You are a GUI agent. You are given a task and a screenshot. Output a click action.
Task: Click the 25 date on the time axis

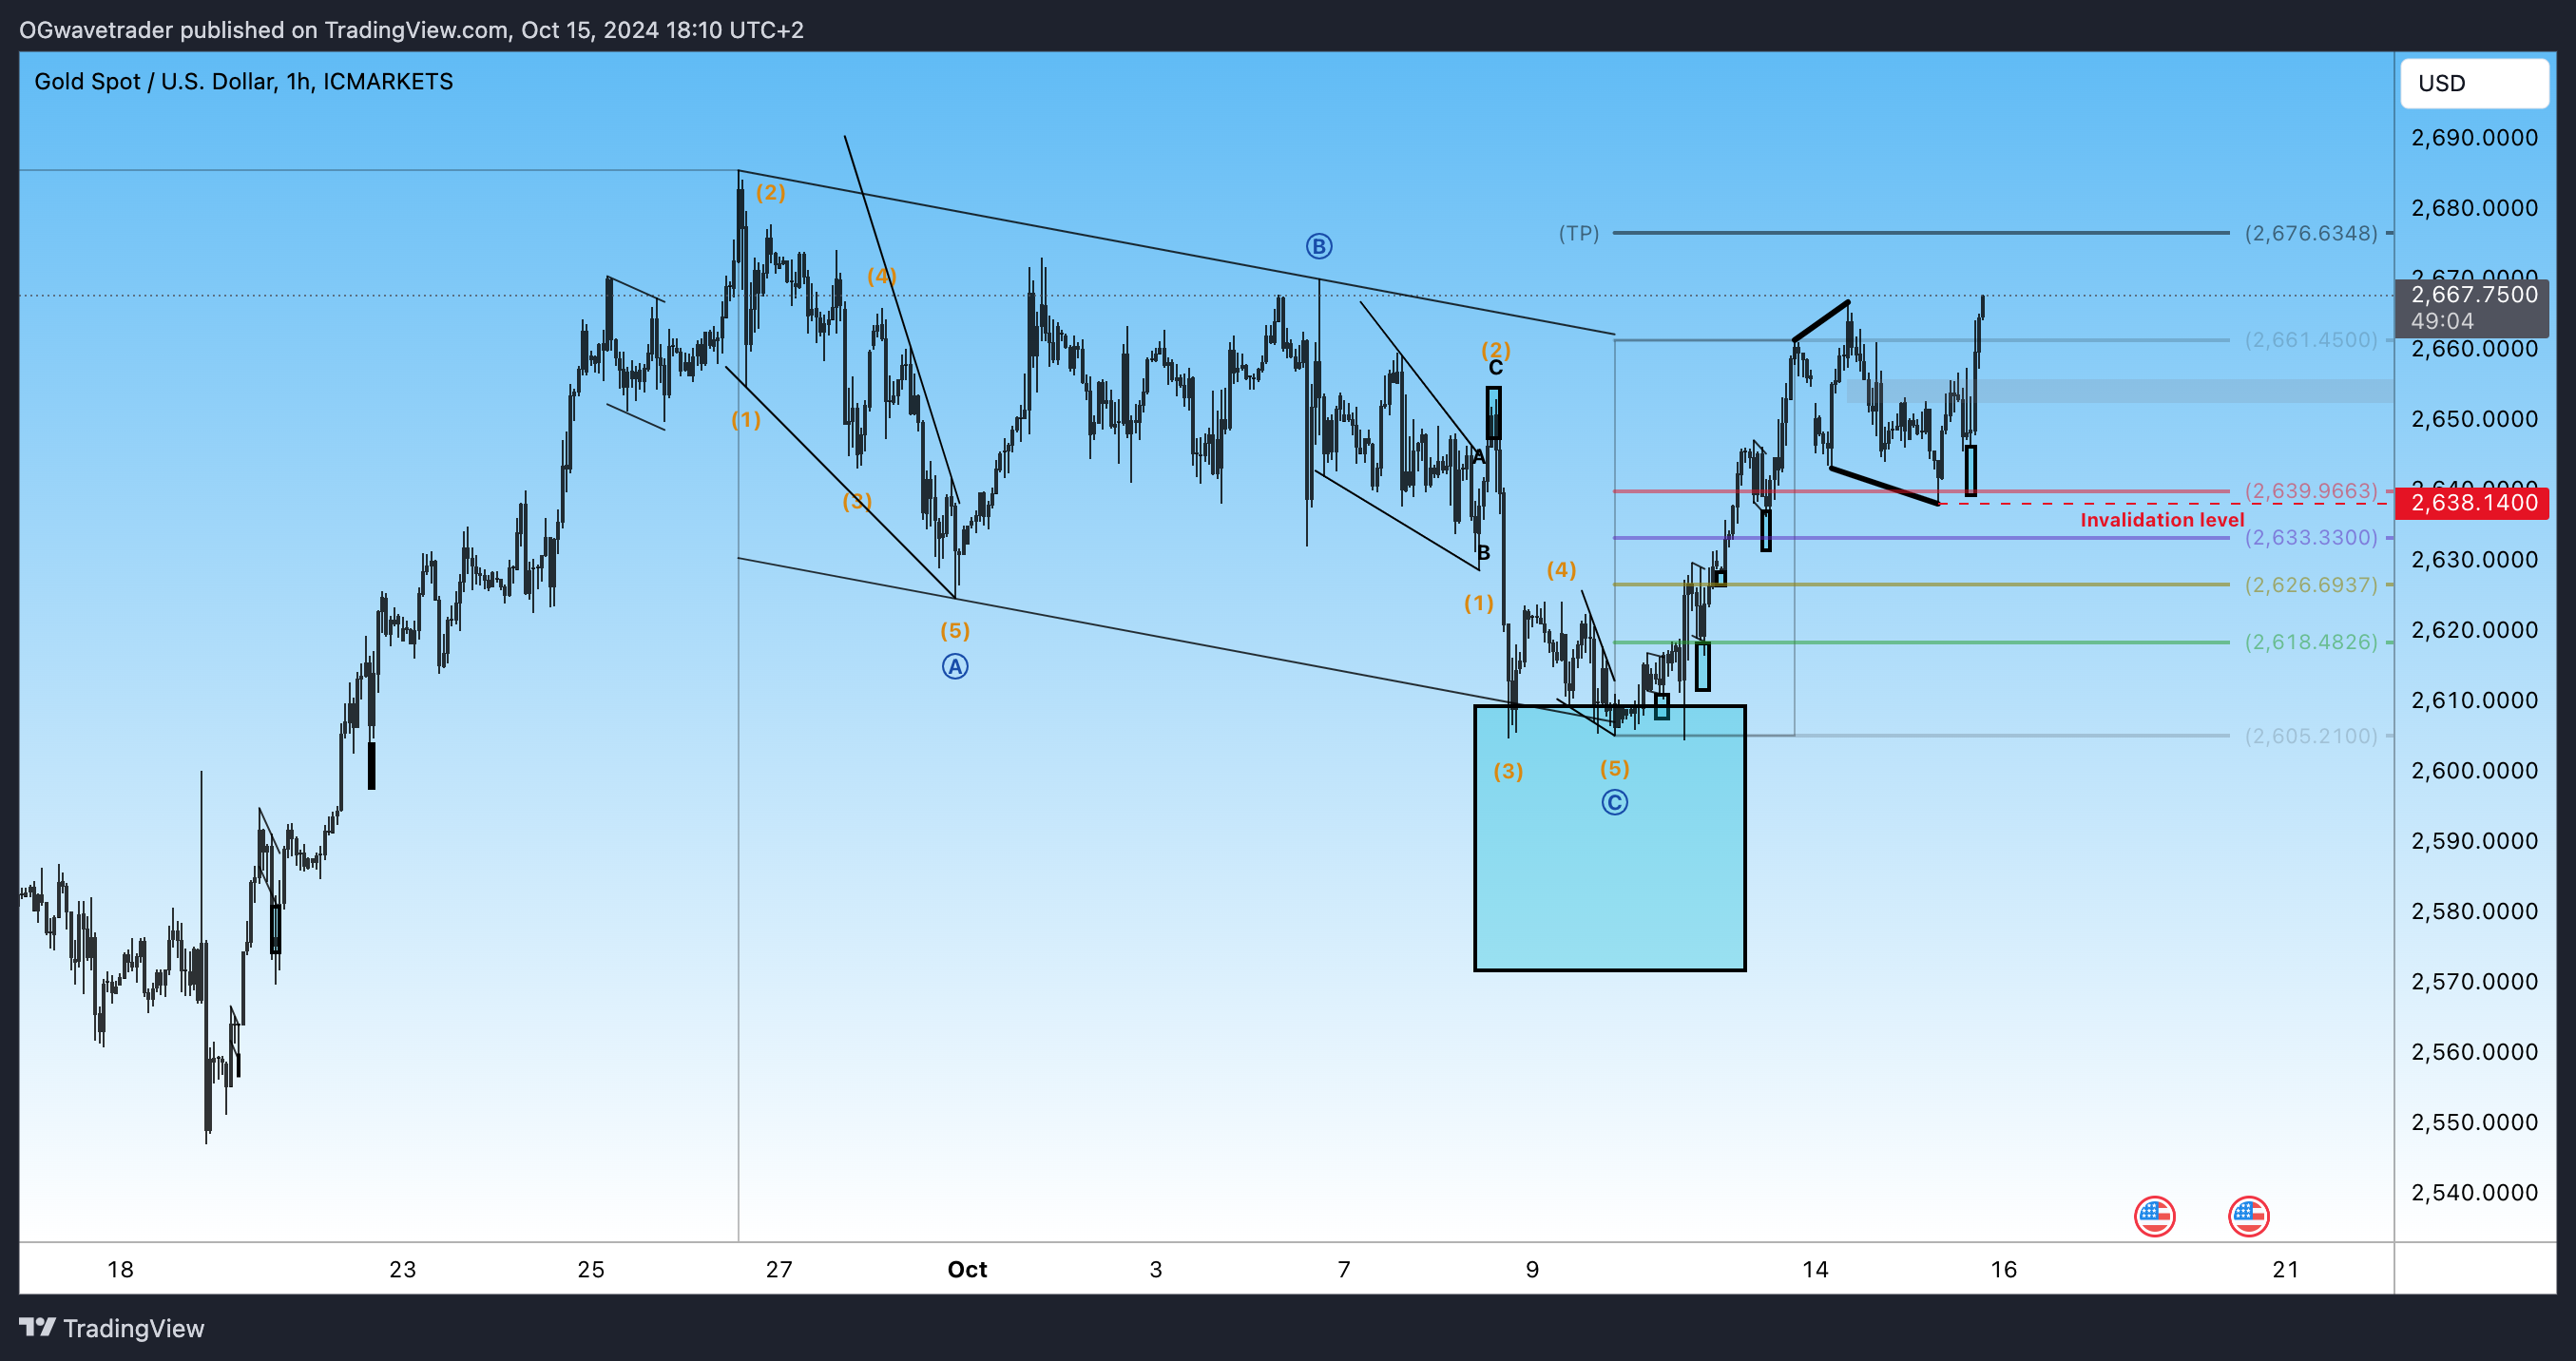coord(591,1269)
